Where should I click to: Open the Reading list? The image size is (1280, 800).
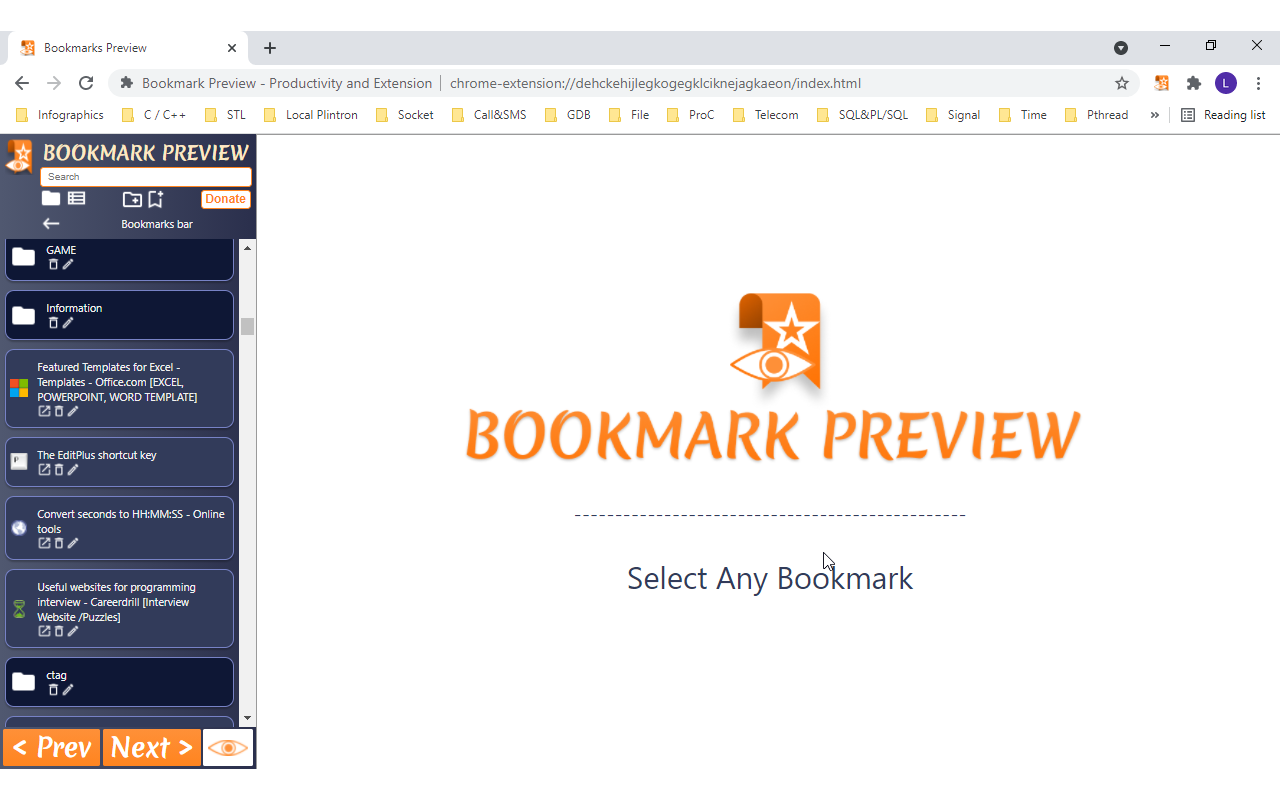pos(1232,114)
